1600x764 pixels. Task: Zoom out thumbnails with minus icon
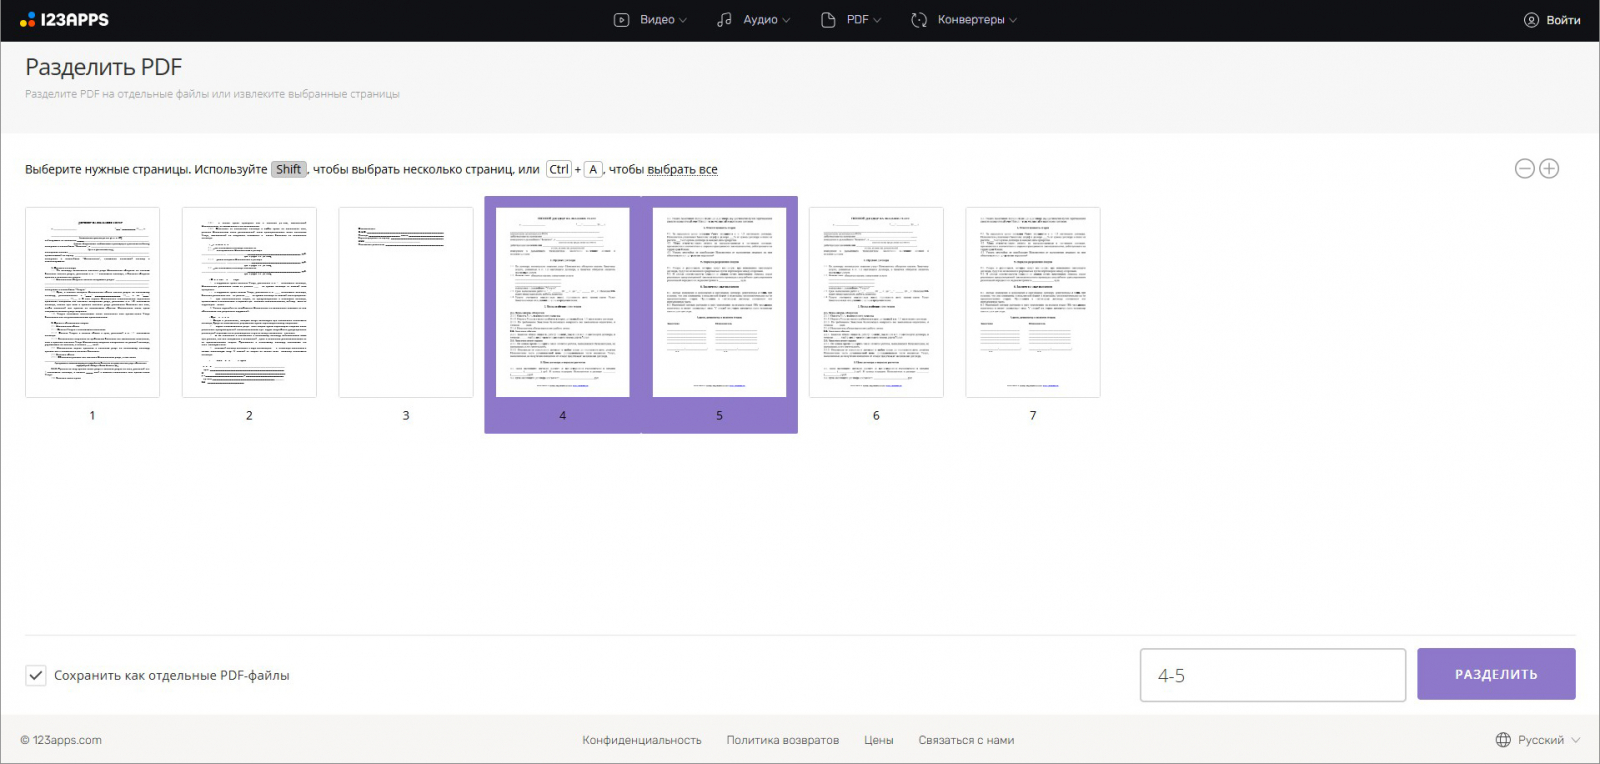[1525, 169]
